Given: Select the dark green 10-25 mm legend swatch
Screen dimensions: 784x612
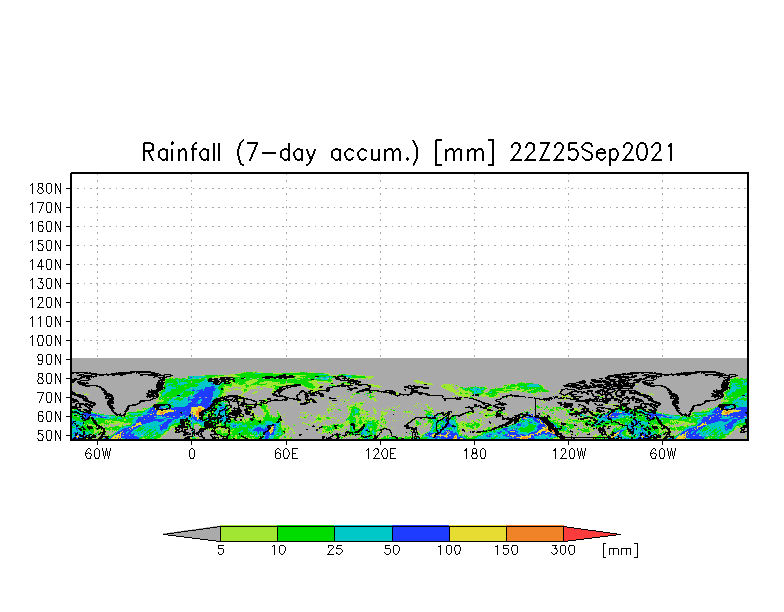Looking at the screenshot, I should [x=306, y=534].
